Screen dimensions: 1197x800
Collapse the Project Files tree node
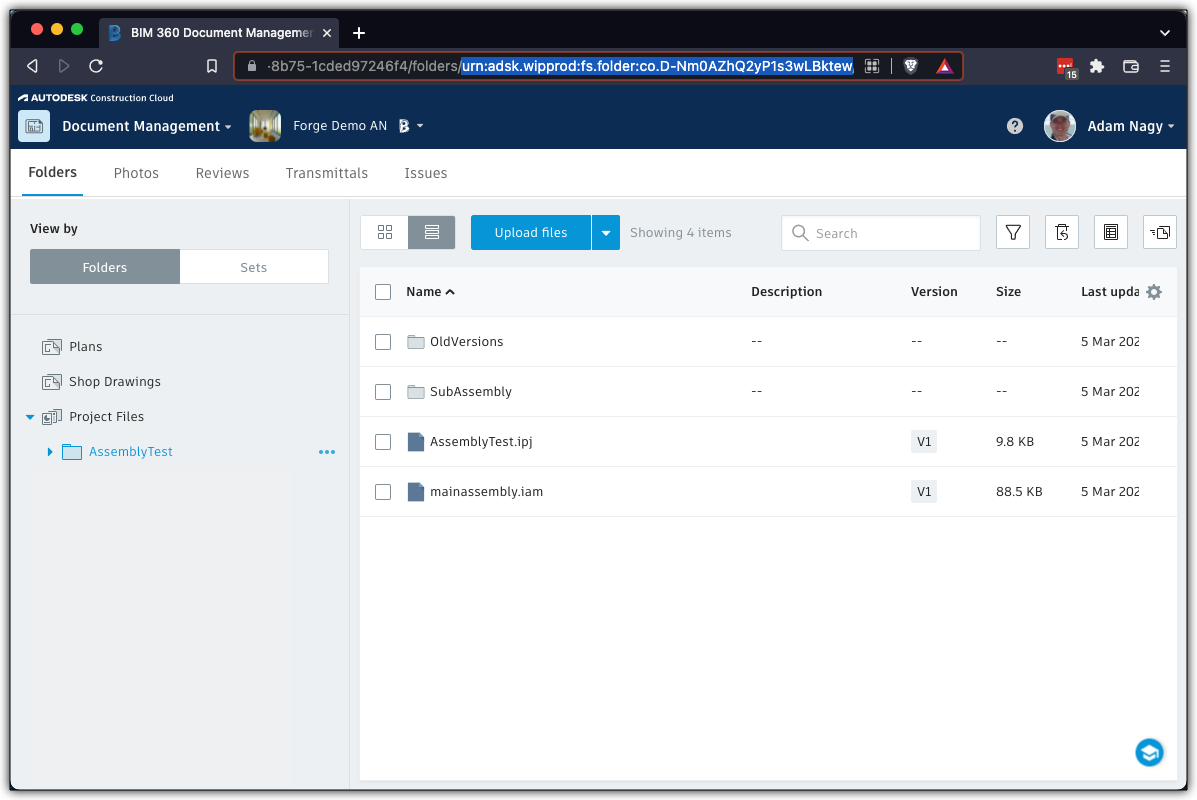(30, 416)
